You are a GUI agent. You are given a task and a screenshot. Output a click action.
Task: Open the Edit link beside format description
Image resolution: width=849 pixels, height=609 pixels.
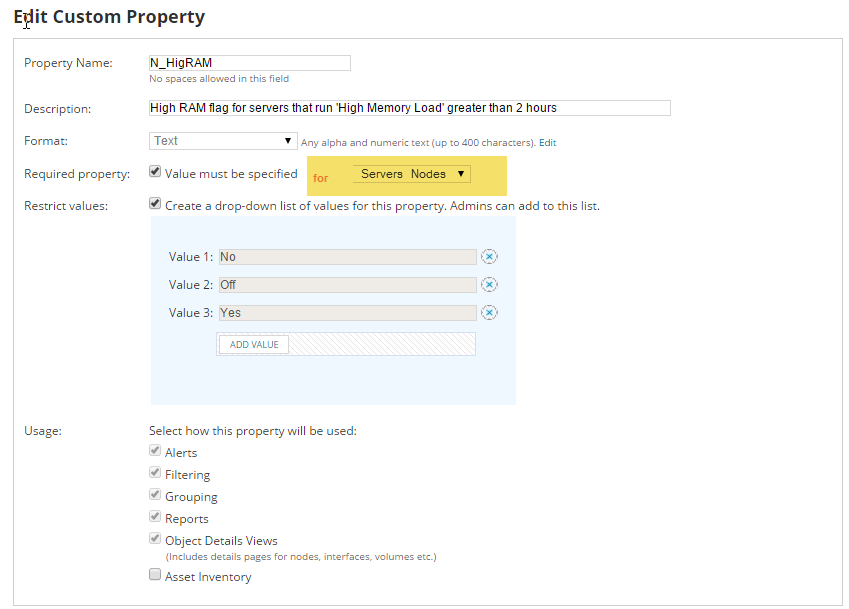(x=547, y=143)
